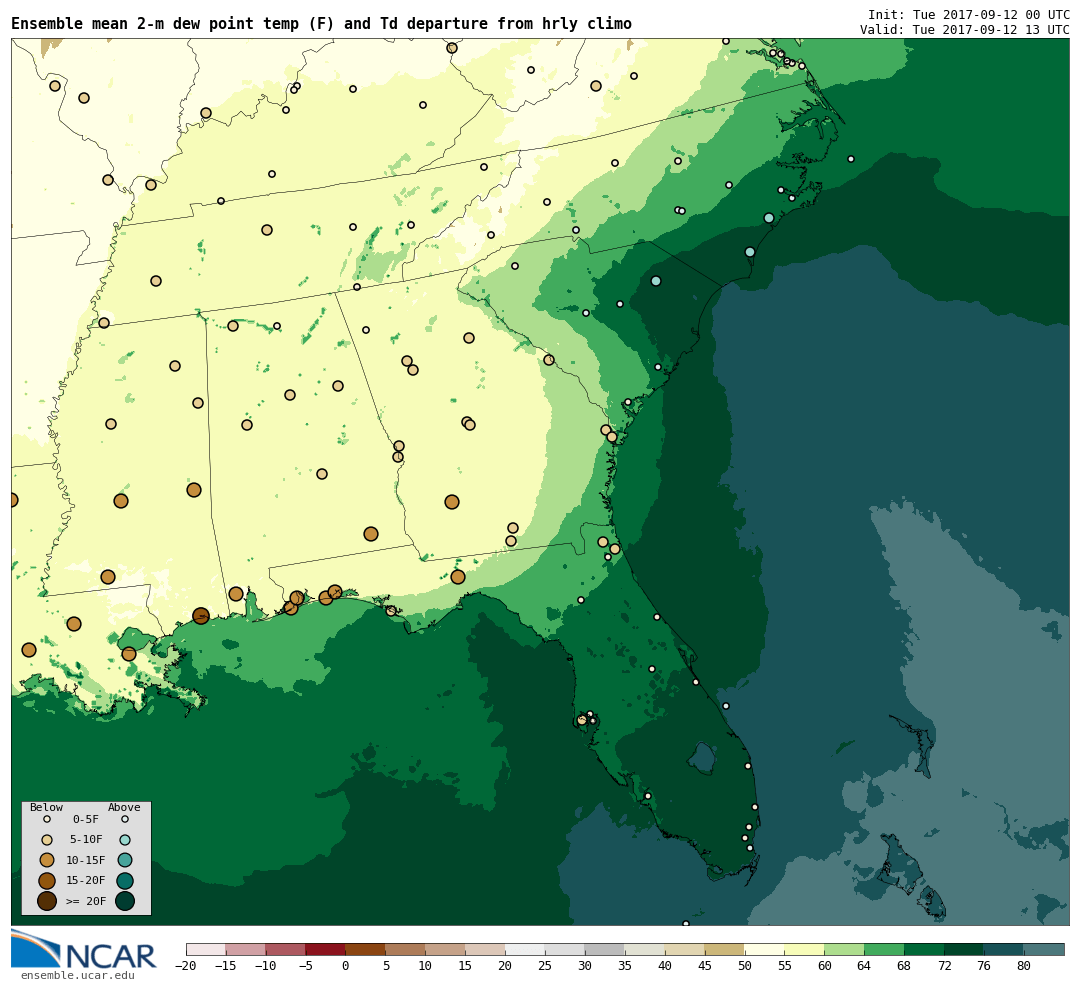Click the '76' colorbar tick label
The height and width of the screenshot is (988, 1080).
(985, 966)
